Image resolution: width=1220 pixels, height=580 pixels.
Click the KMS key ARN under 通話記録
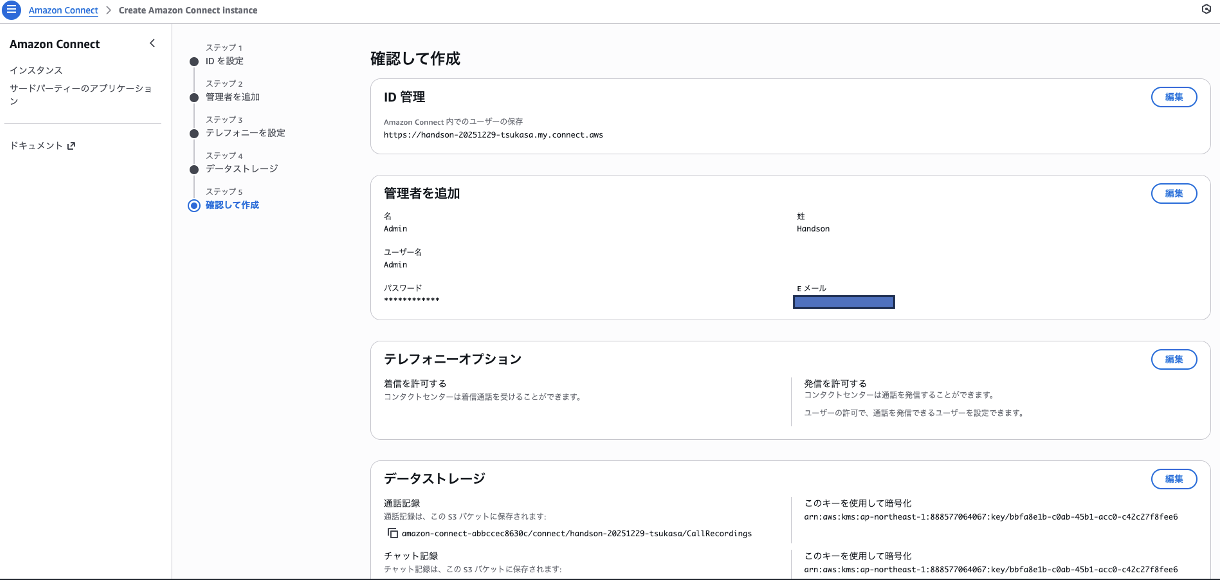coord(991,517)
